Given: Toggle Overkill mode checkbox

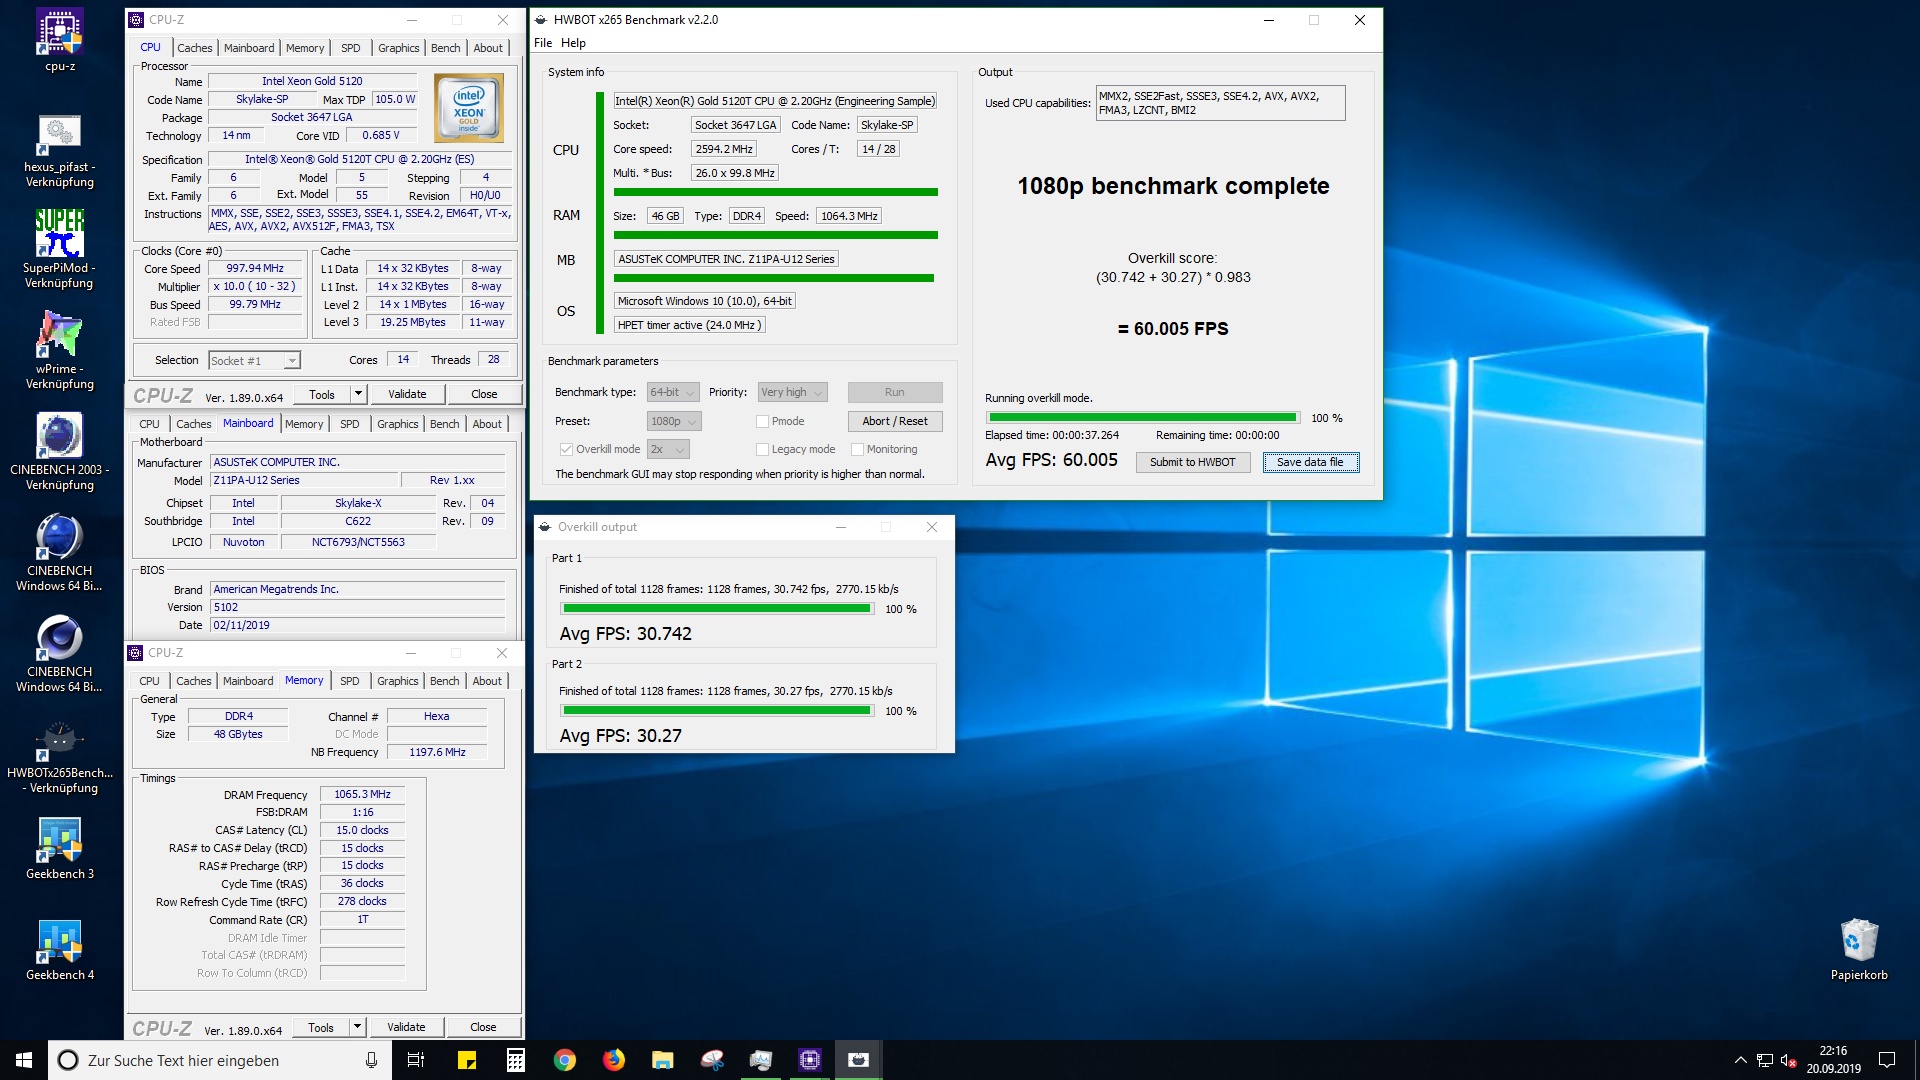Looking at the screenshot, I should (566, 450).
